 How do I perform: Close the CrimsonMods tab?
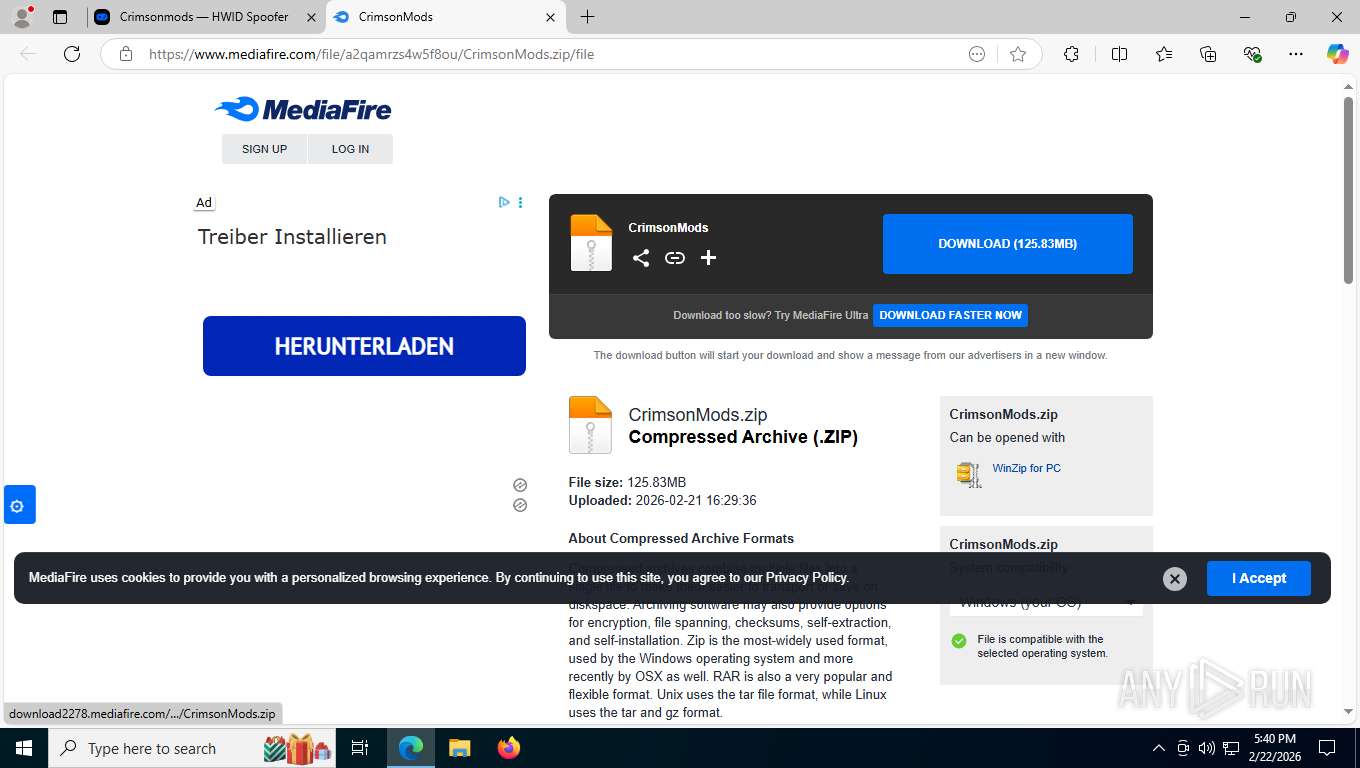tap(551, 17)
